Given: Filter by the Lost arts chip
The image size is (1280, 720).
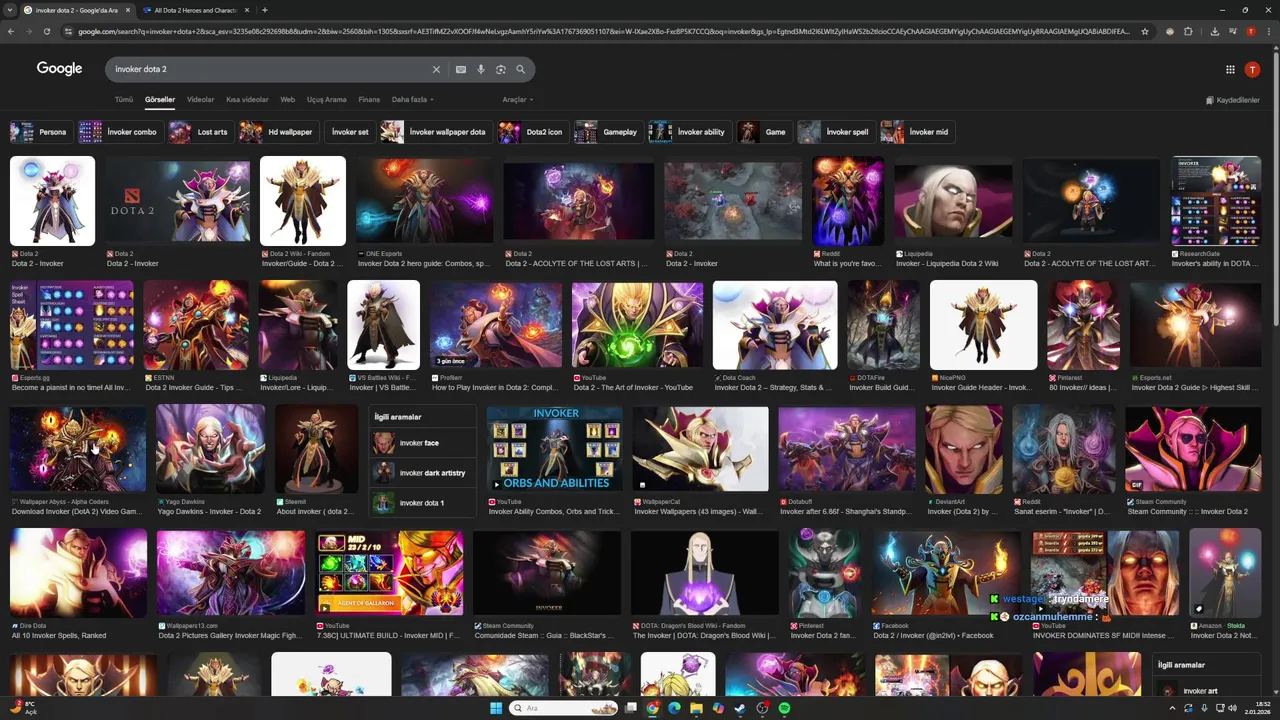Looking at the screenshot, I should coord(200,132).
